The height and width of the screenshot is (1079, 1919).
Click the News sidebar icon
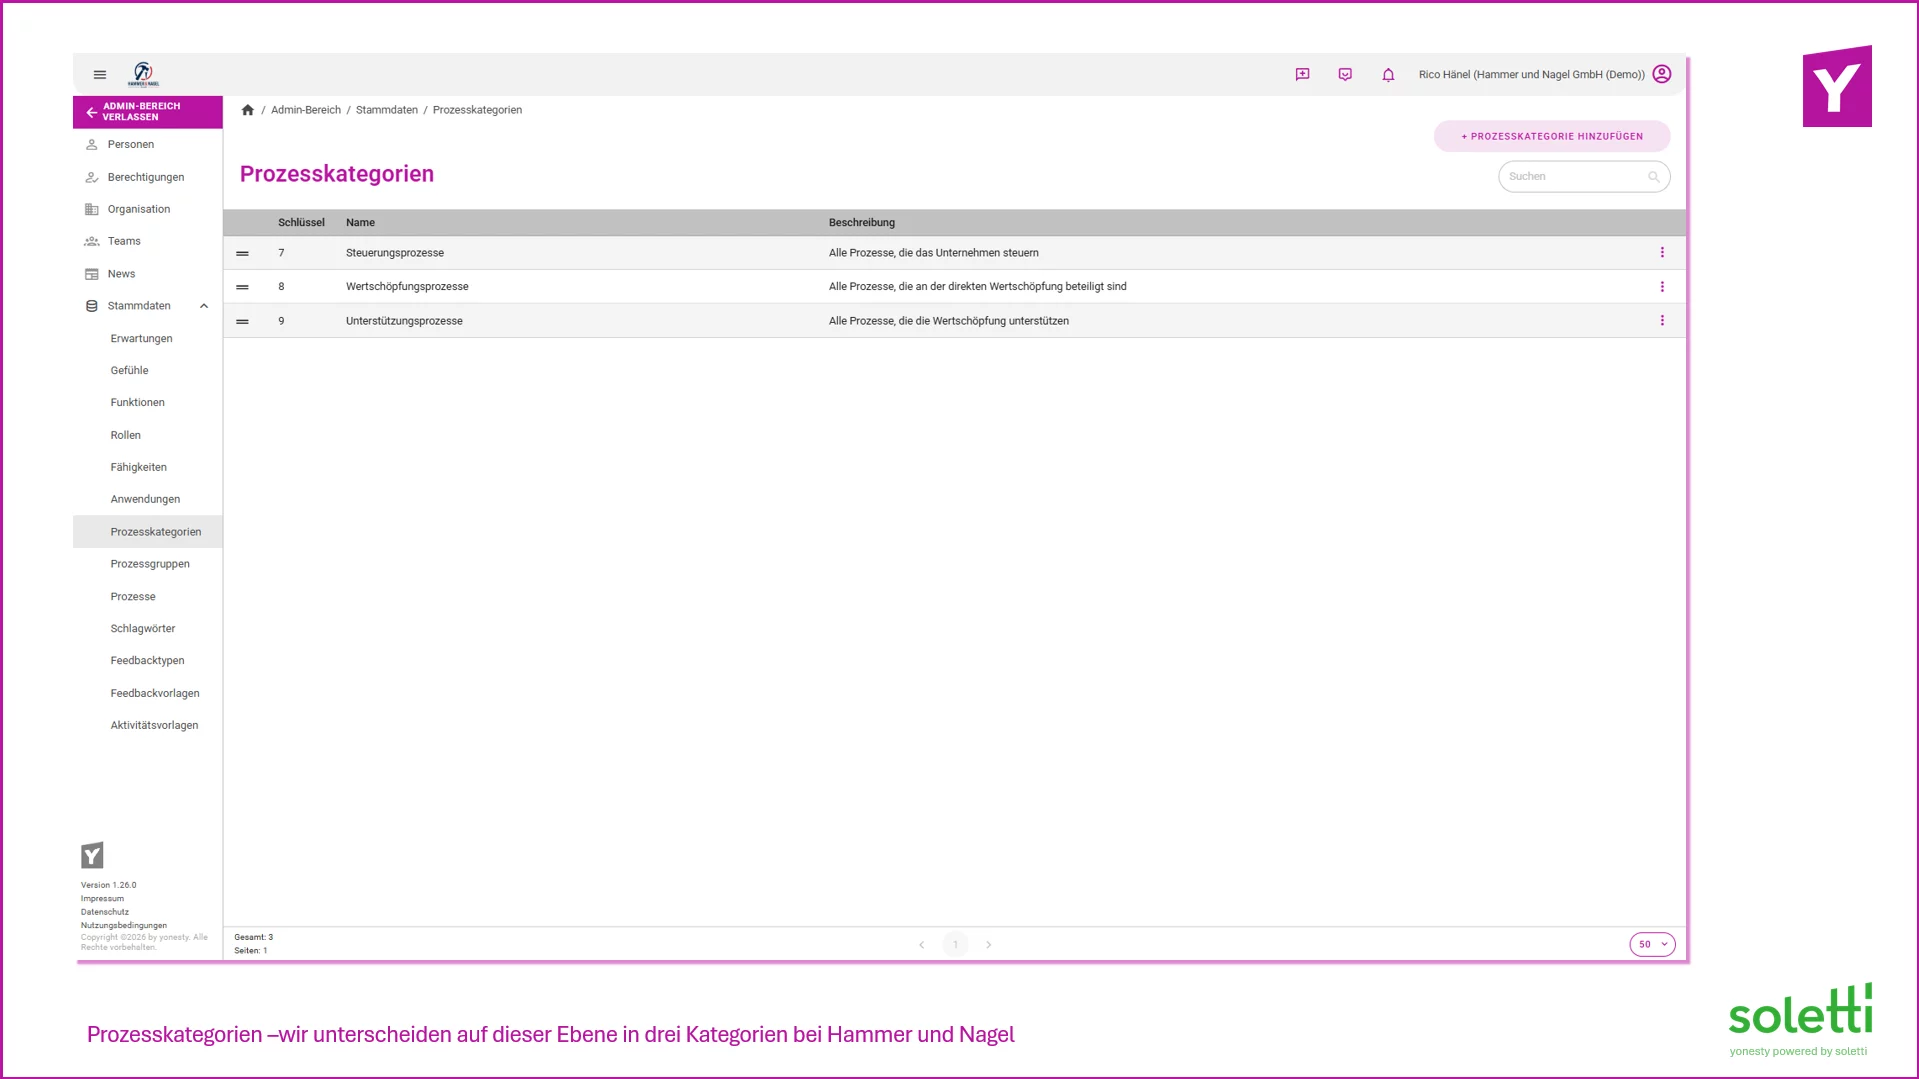[x=92, y=274]
